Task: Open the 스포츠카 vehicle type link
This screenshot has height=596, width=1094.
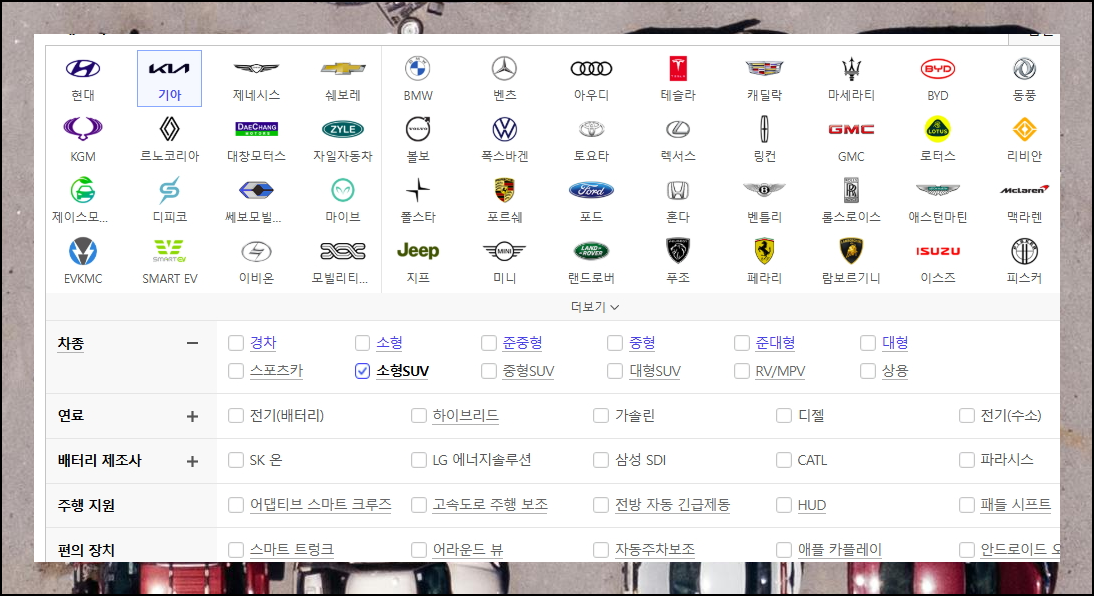Action: 276,371
